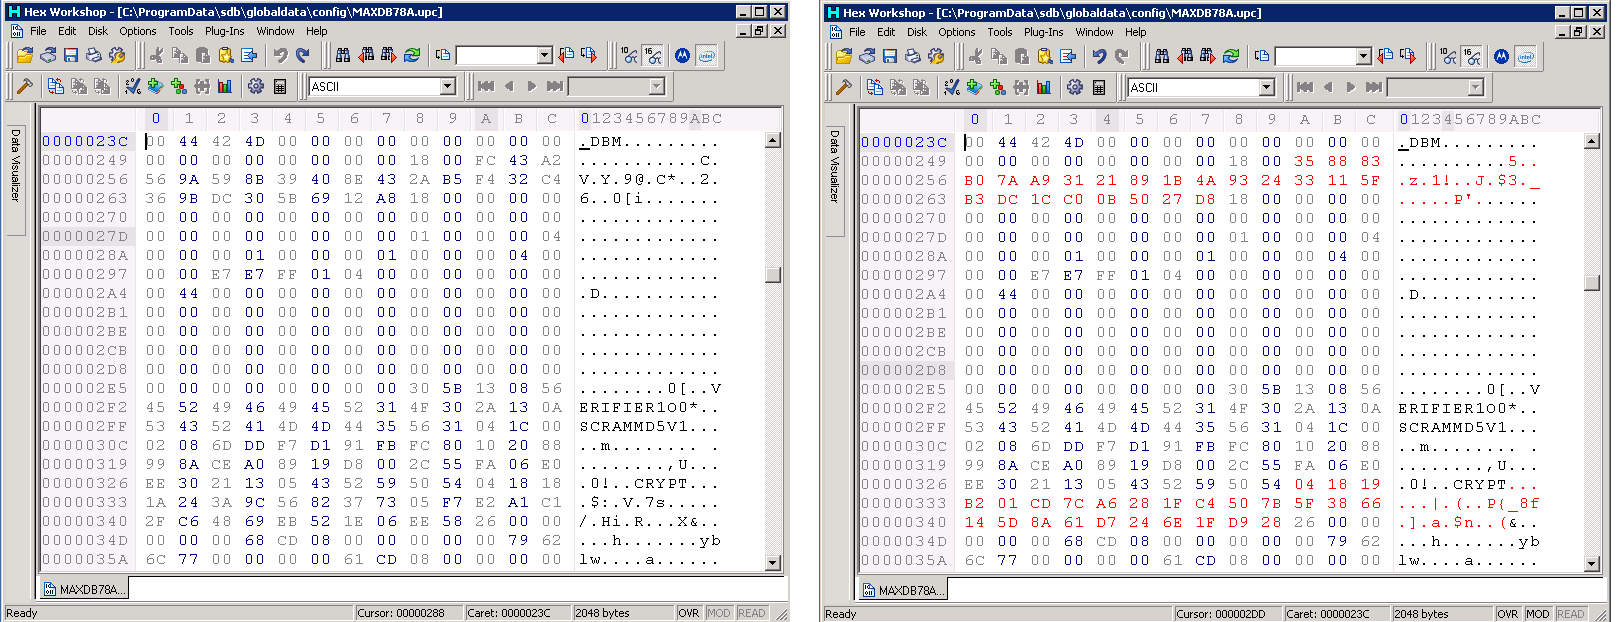Open the Window menu in right window
Image resolution: width=1618 pixels, height=622 pixels.
point(1094,32)
